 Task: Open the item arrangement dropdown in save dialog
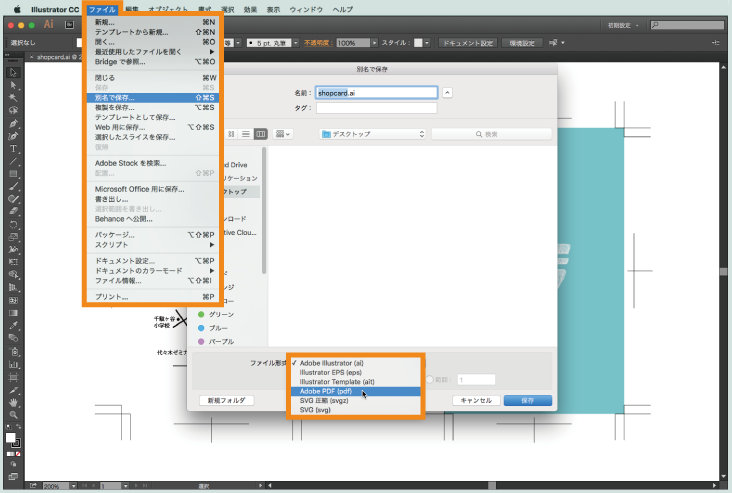coord(282,134)
